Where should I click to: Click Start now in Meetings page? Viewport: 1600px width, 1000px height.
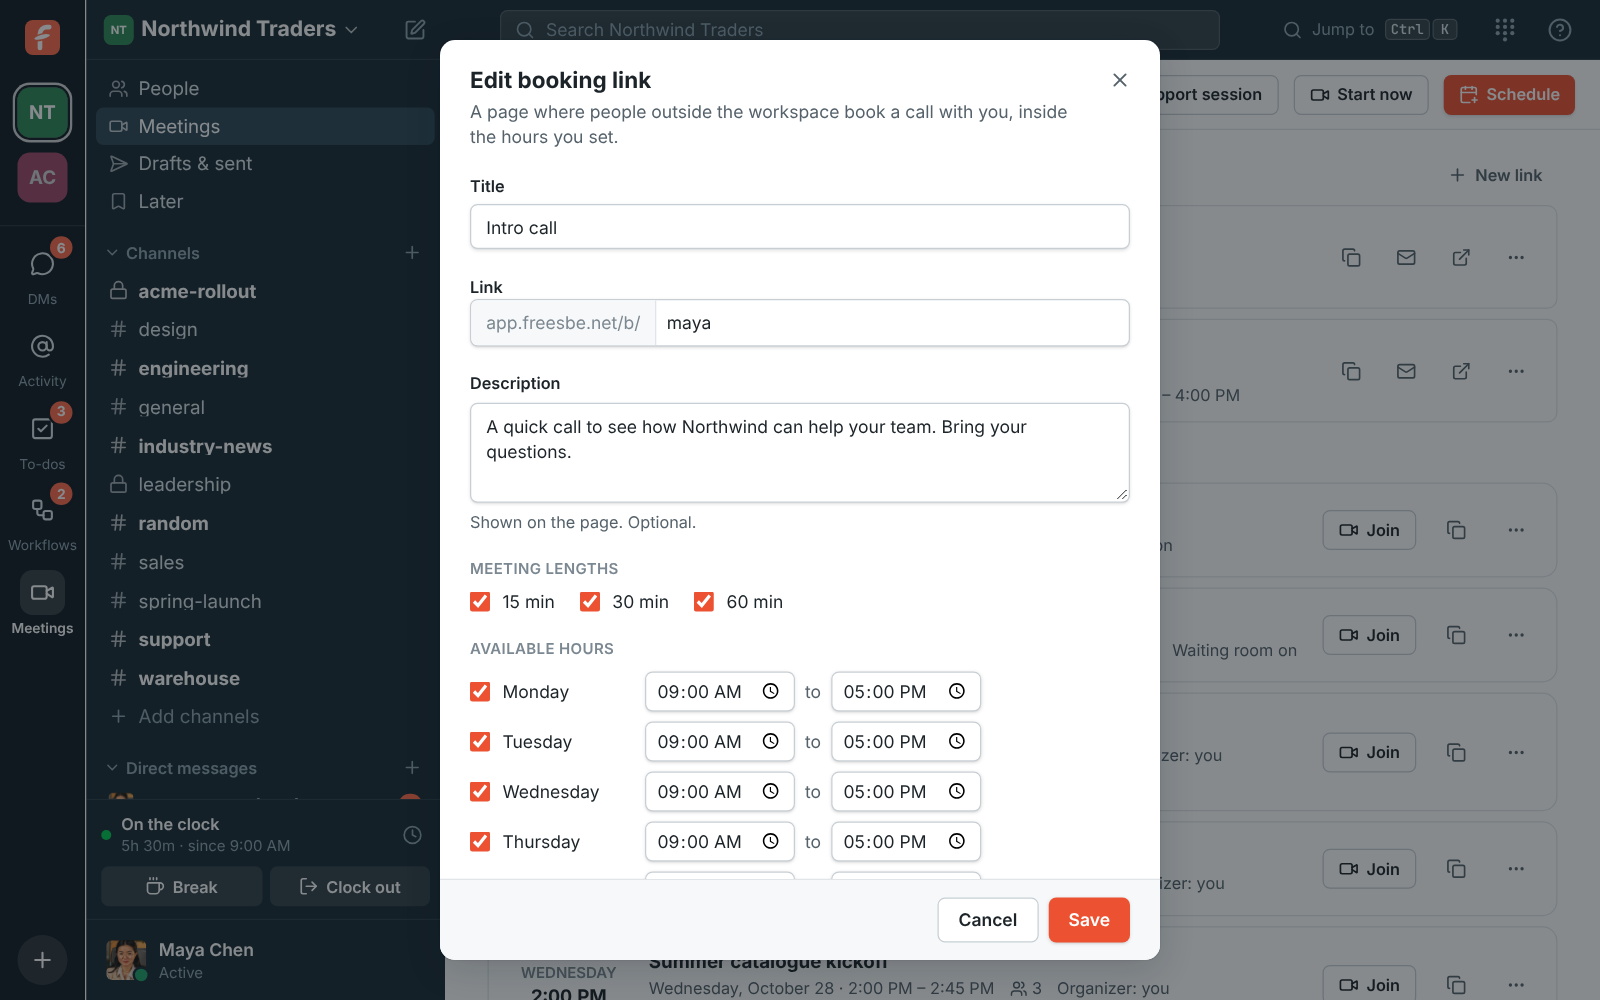point(1361,94)
